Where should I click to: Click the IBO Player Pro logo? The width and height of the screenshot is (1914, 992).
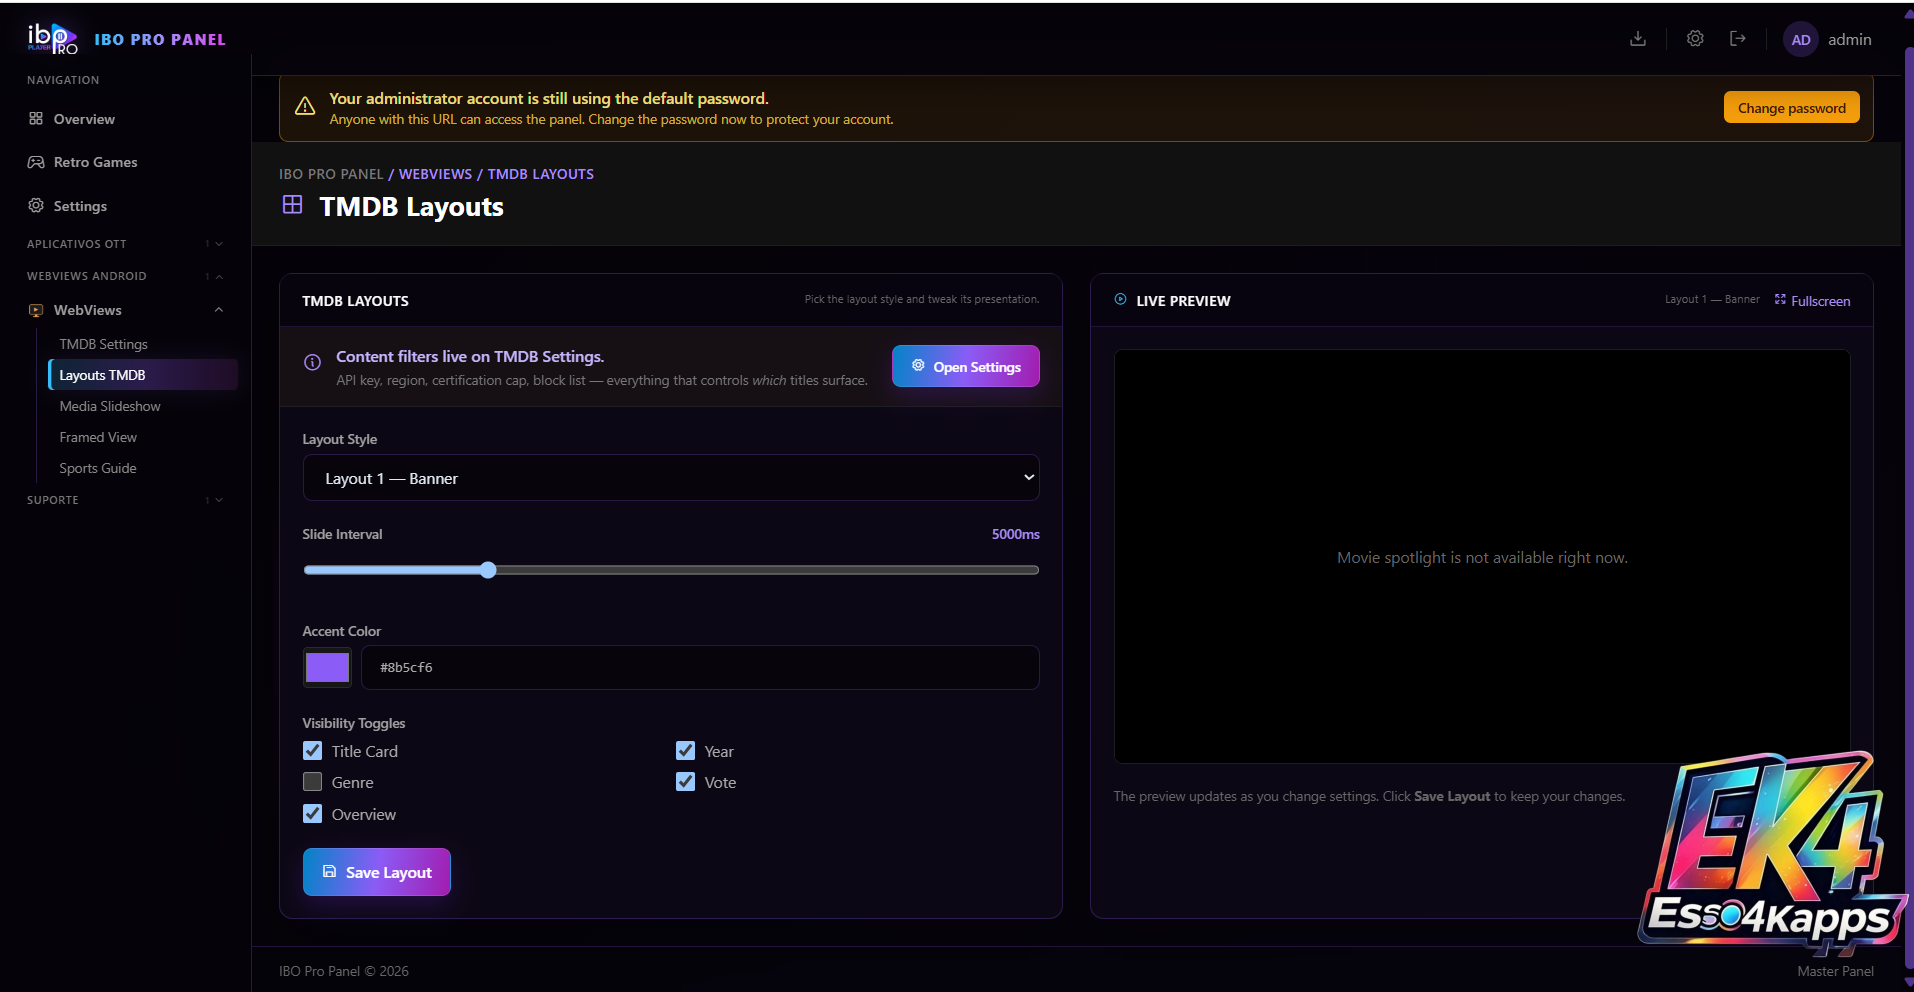52,39
